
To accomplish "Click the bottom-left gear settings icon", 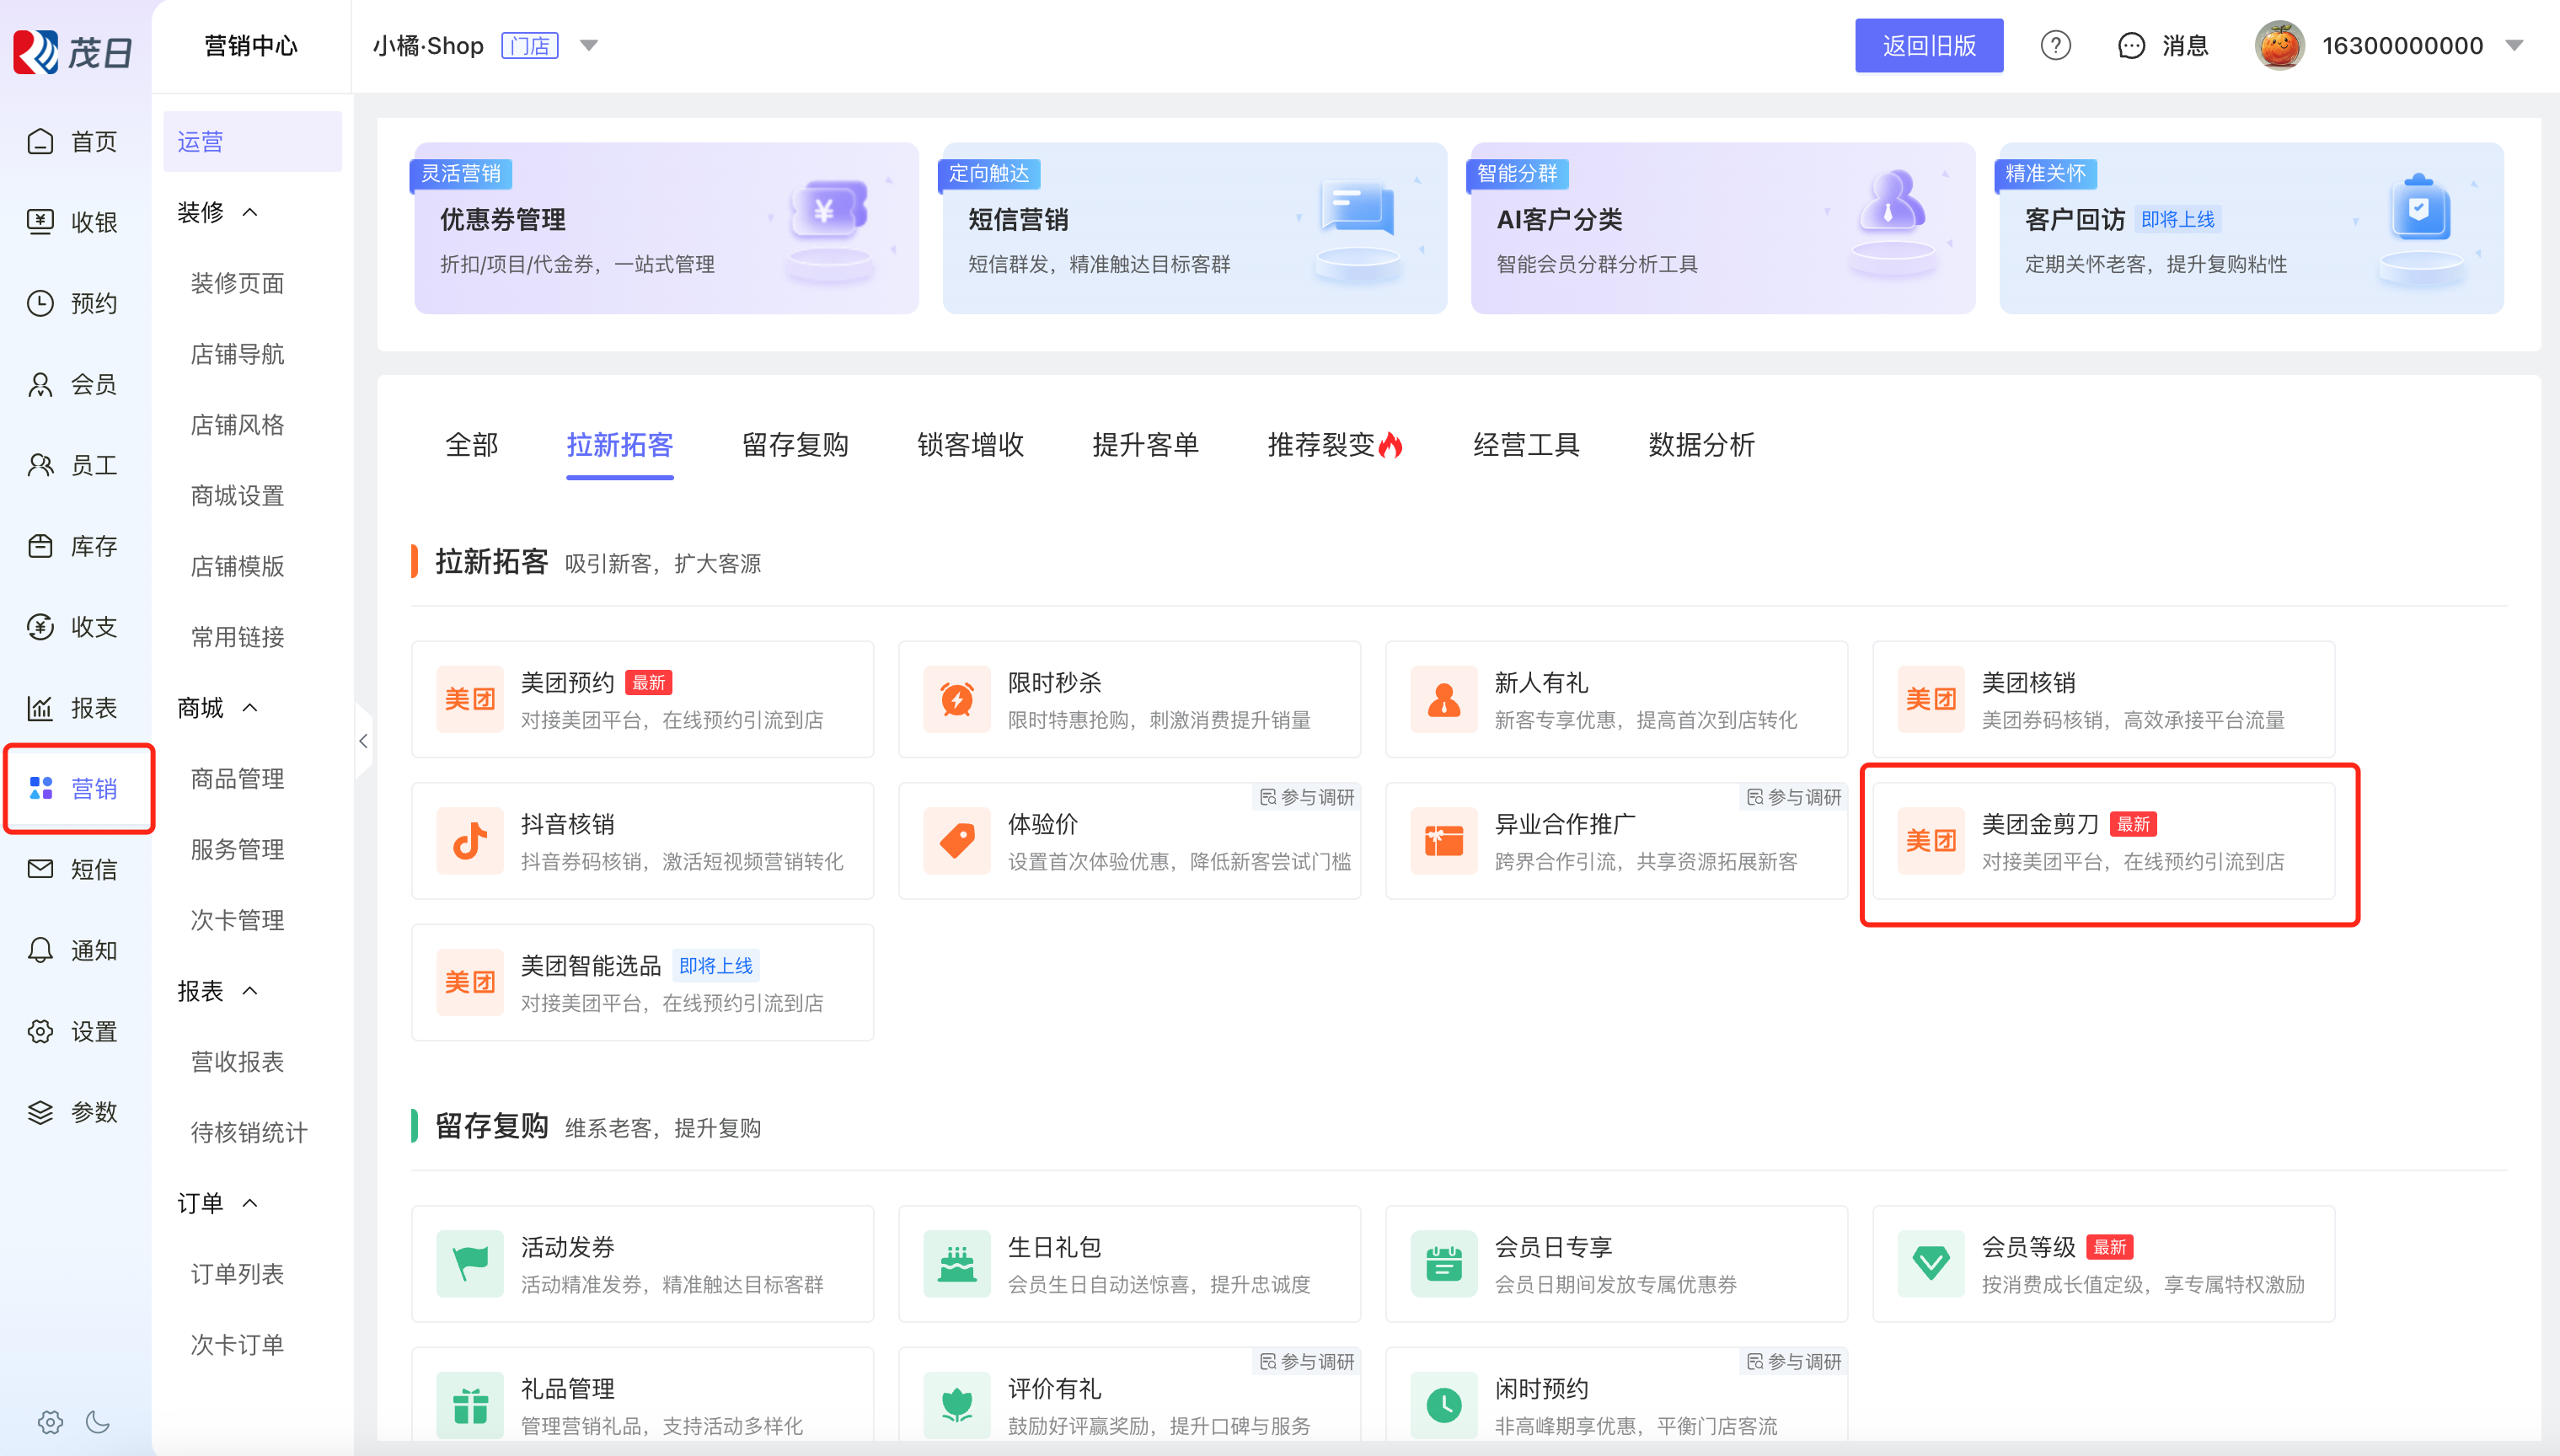I will pos(50,1421).
